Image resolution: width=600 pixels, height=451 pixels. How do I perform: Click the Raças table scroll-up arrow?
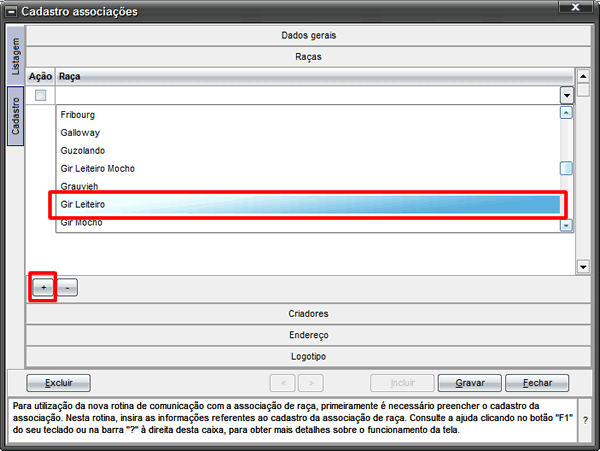(x=583, y=77)
